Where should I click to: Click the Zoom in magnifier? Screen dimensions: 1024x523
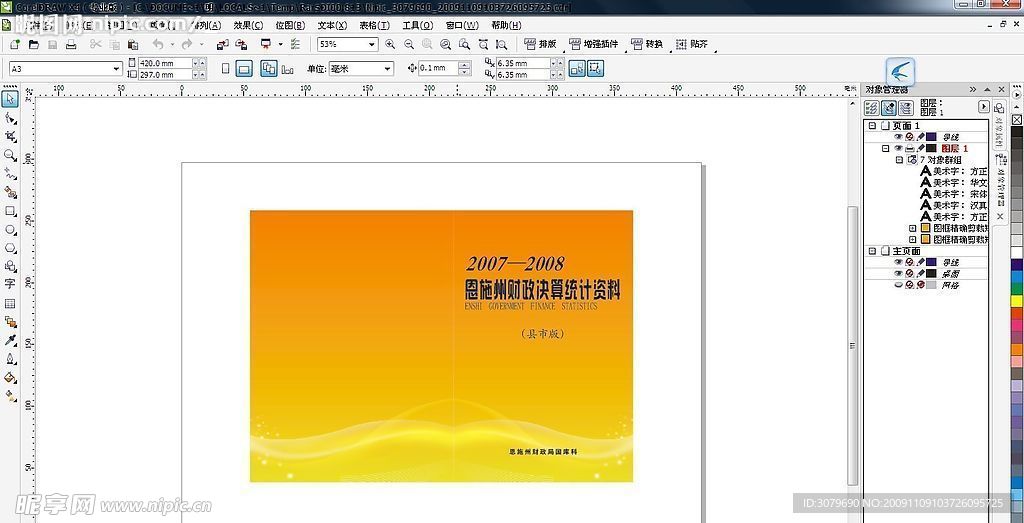coord(390,44)
